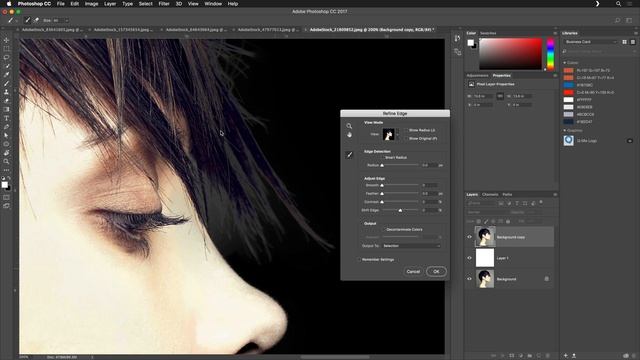Toggle Show Radius checkbox

tap(406, 130)
